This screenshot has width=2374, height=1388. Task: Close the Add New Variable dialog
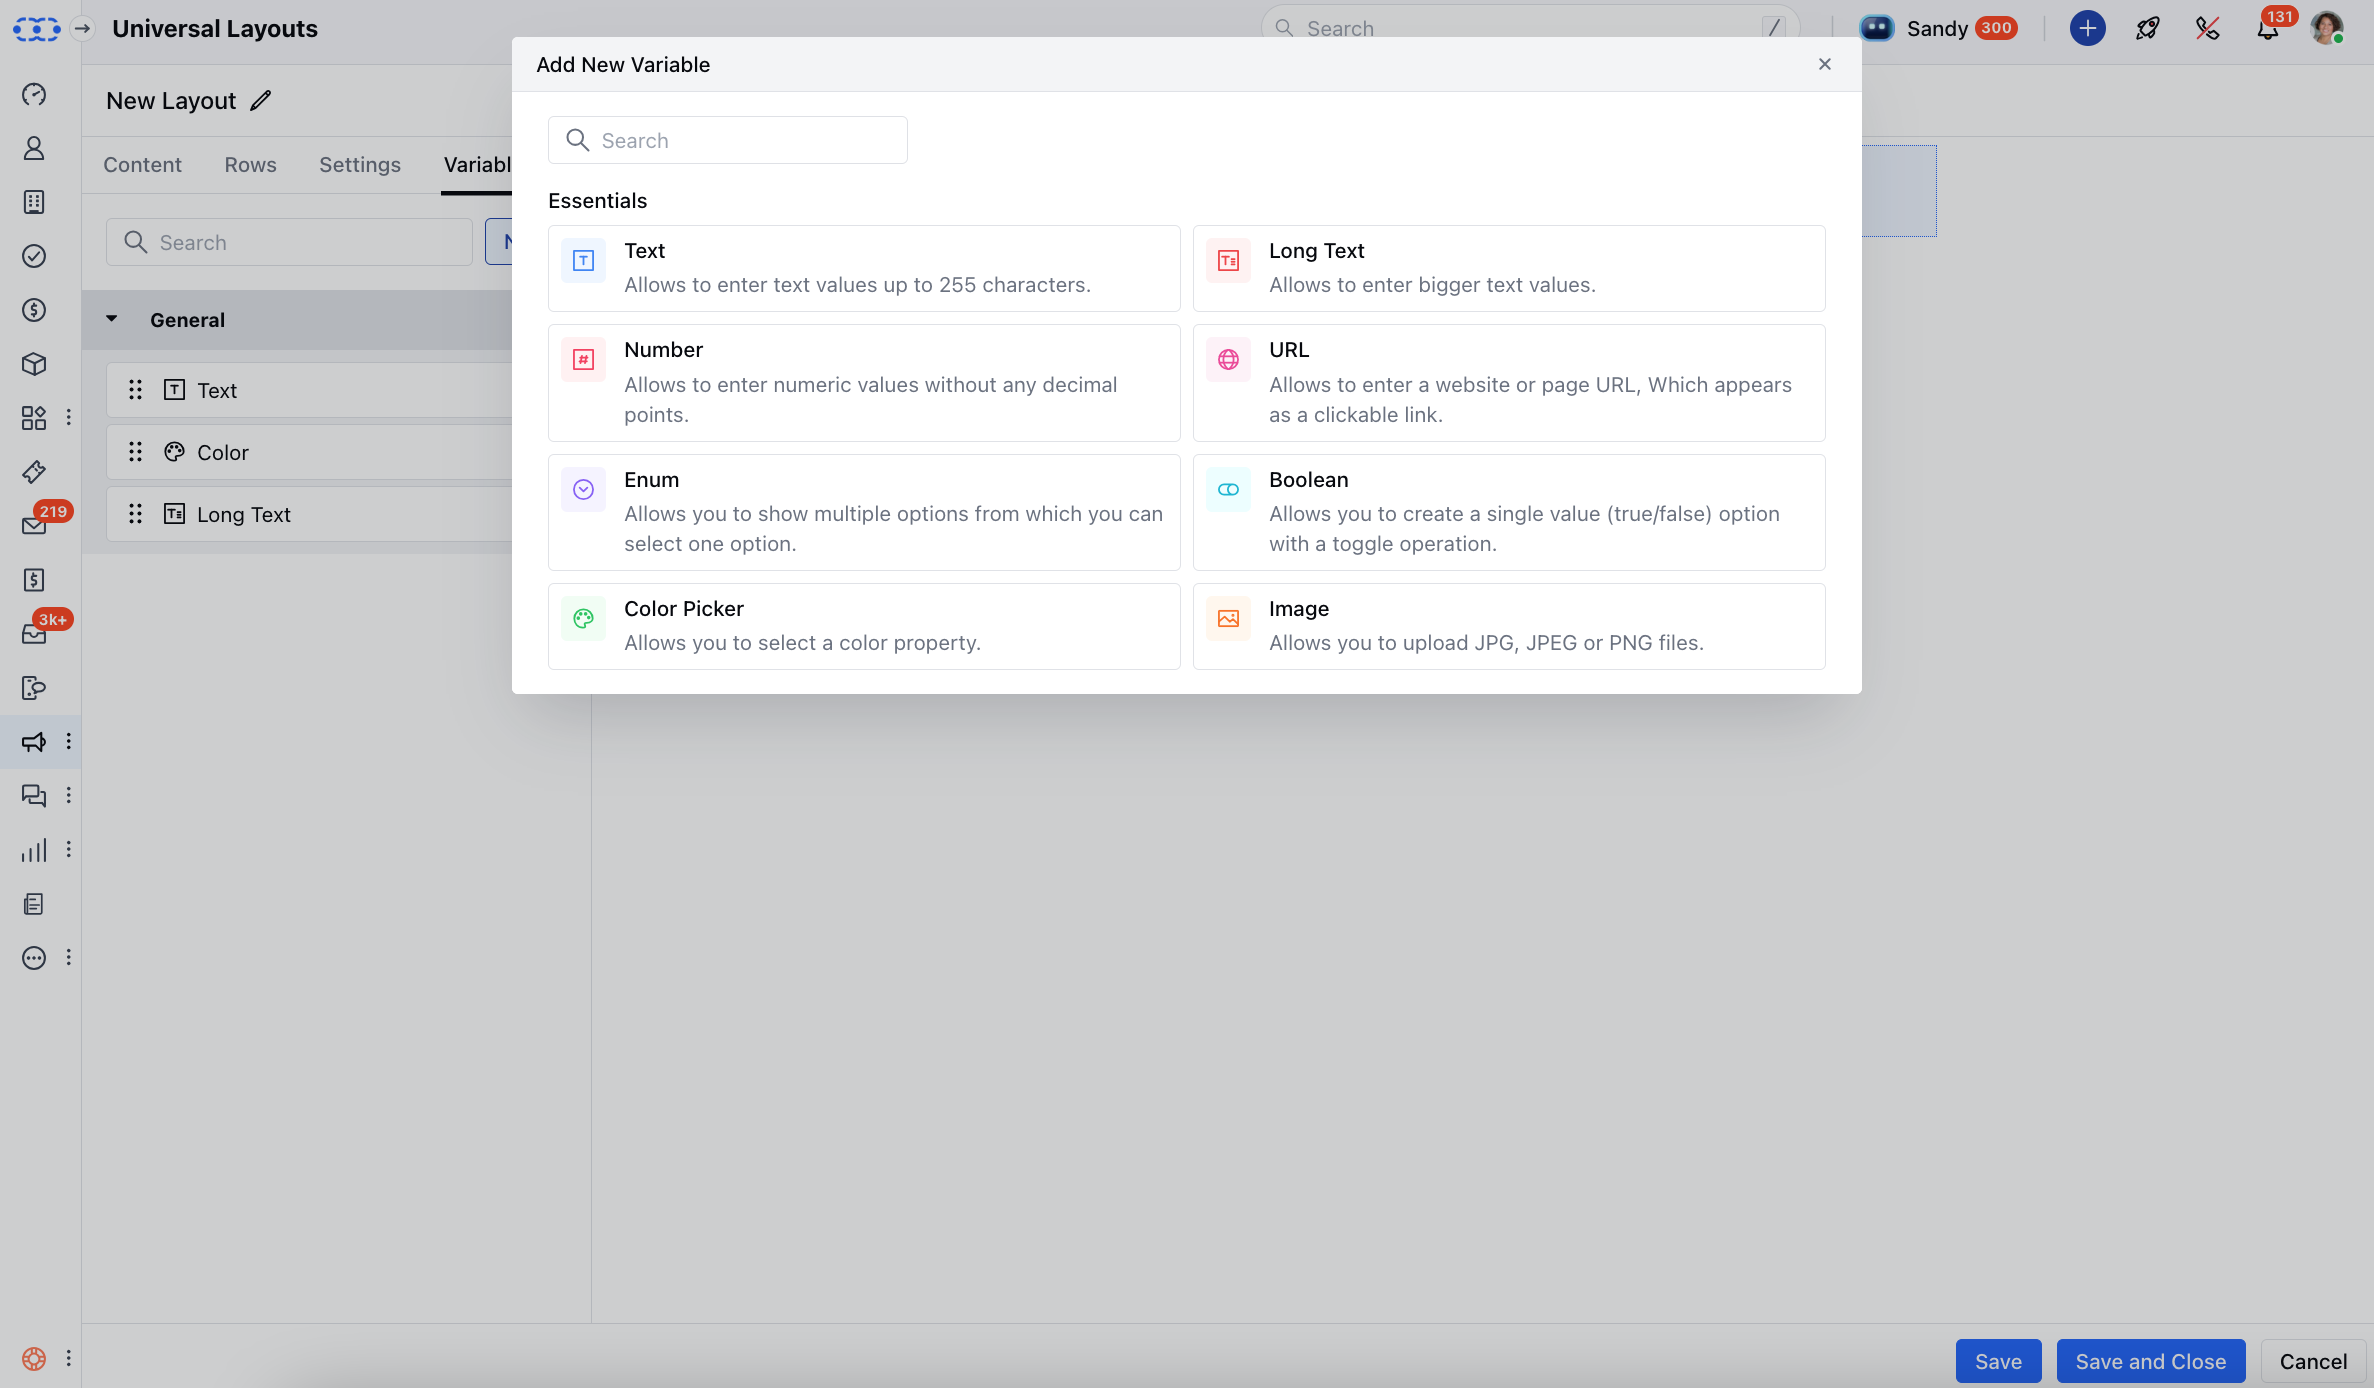(x=1824, y=64)
